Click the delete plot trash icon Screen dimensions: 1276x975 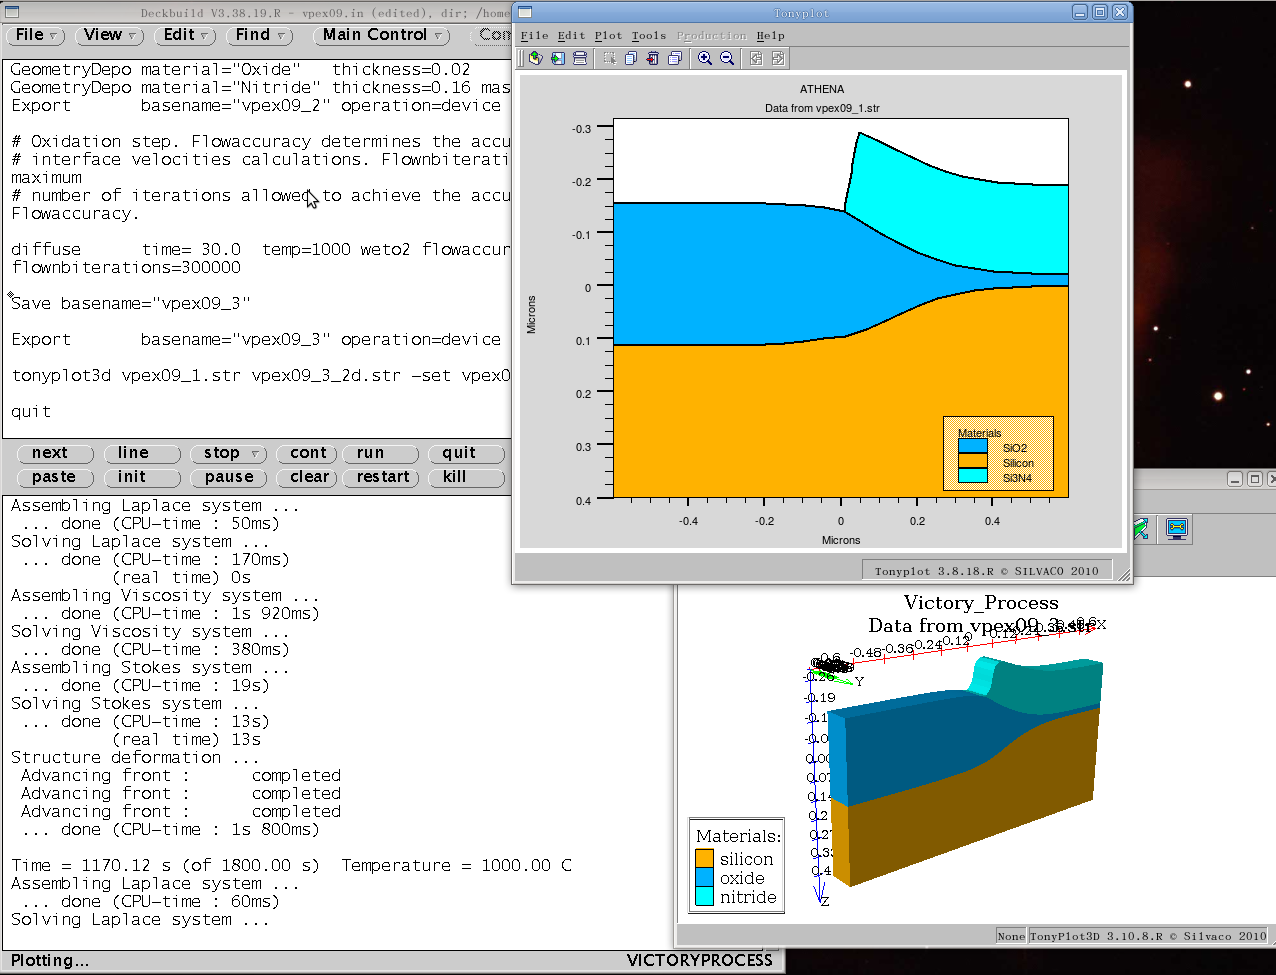653,59
